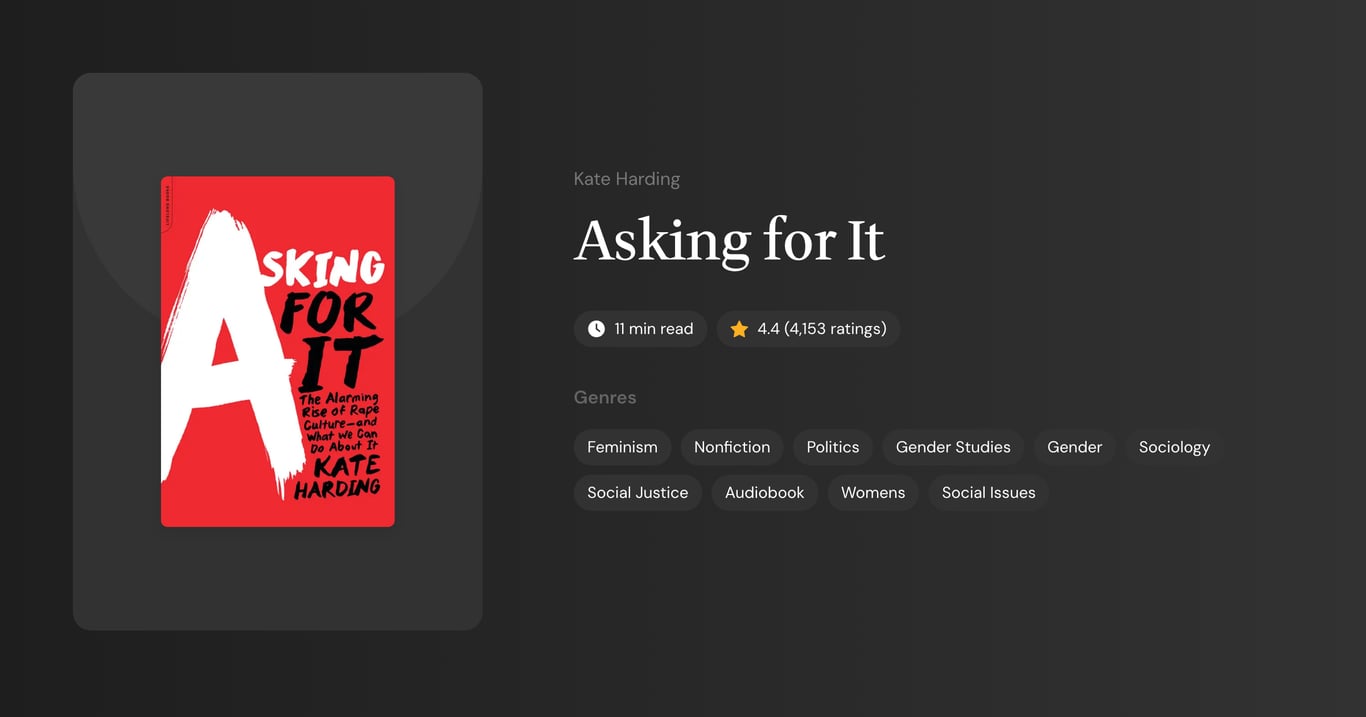Click the Asking for It title heading
Screen dimensions: 1366x717
pyautogui.click(x=730, y=241)
